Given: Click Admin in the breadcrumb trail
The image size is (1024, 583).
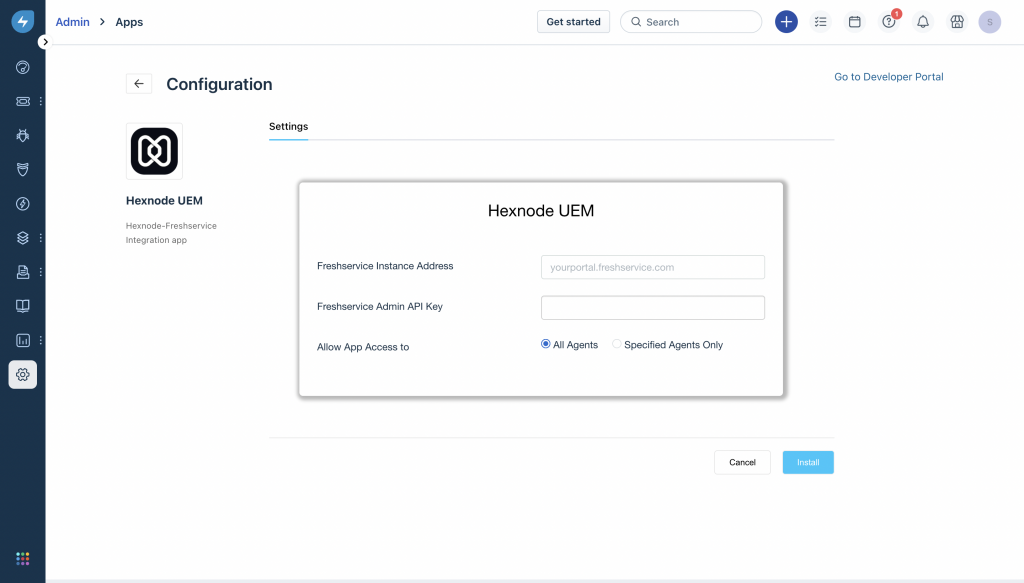Looking at the screenshot, I should [x=72, y=21].
